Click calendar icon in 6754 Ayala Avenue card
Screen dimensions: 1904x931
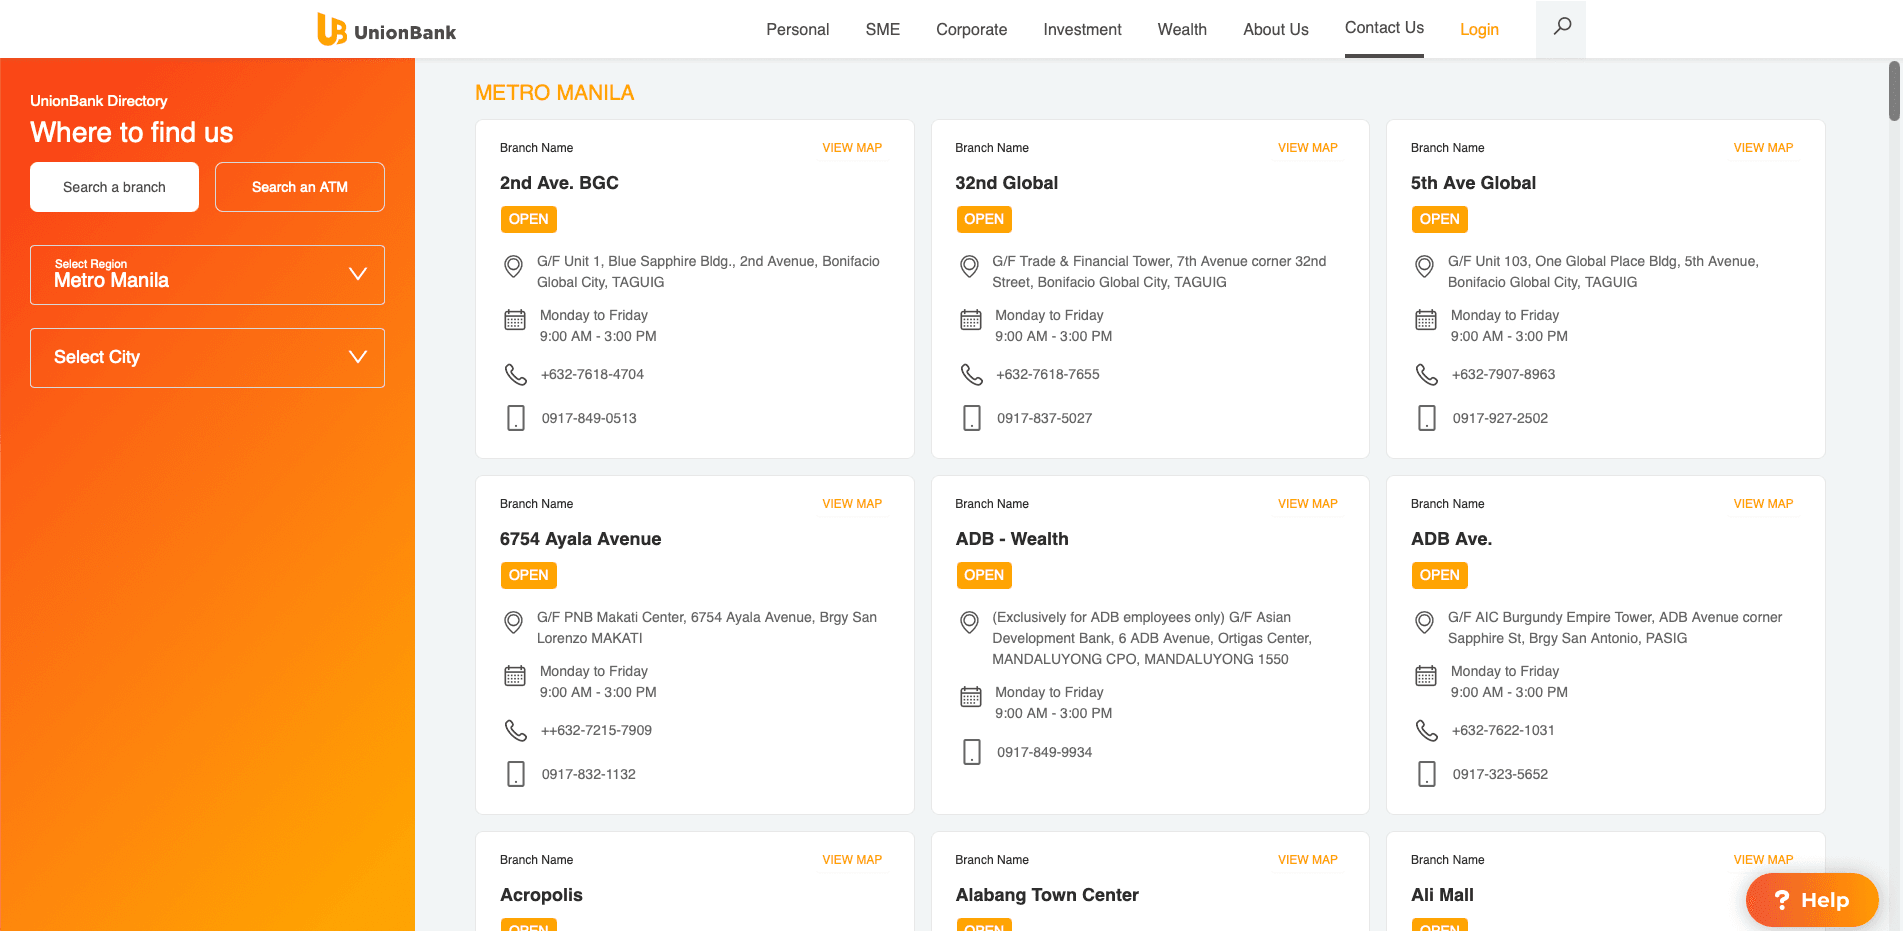(x=515, y=676)
